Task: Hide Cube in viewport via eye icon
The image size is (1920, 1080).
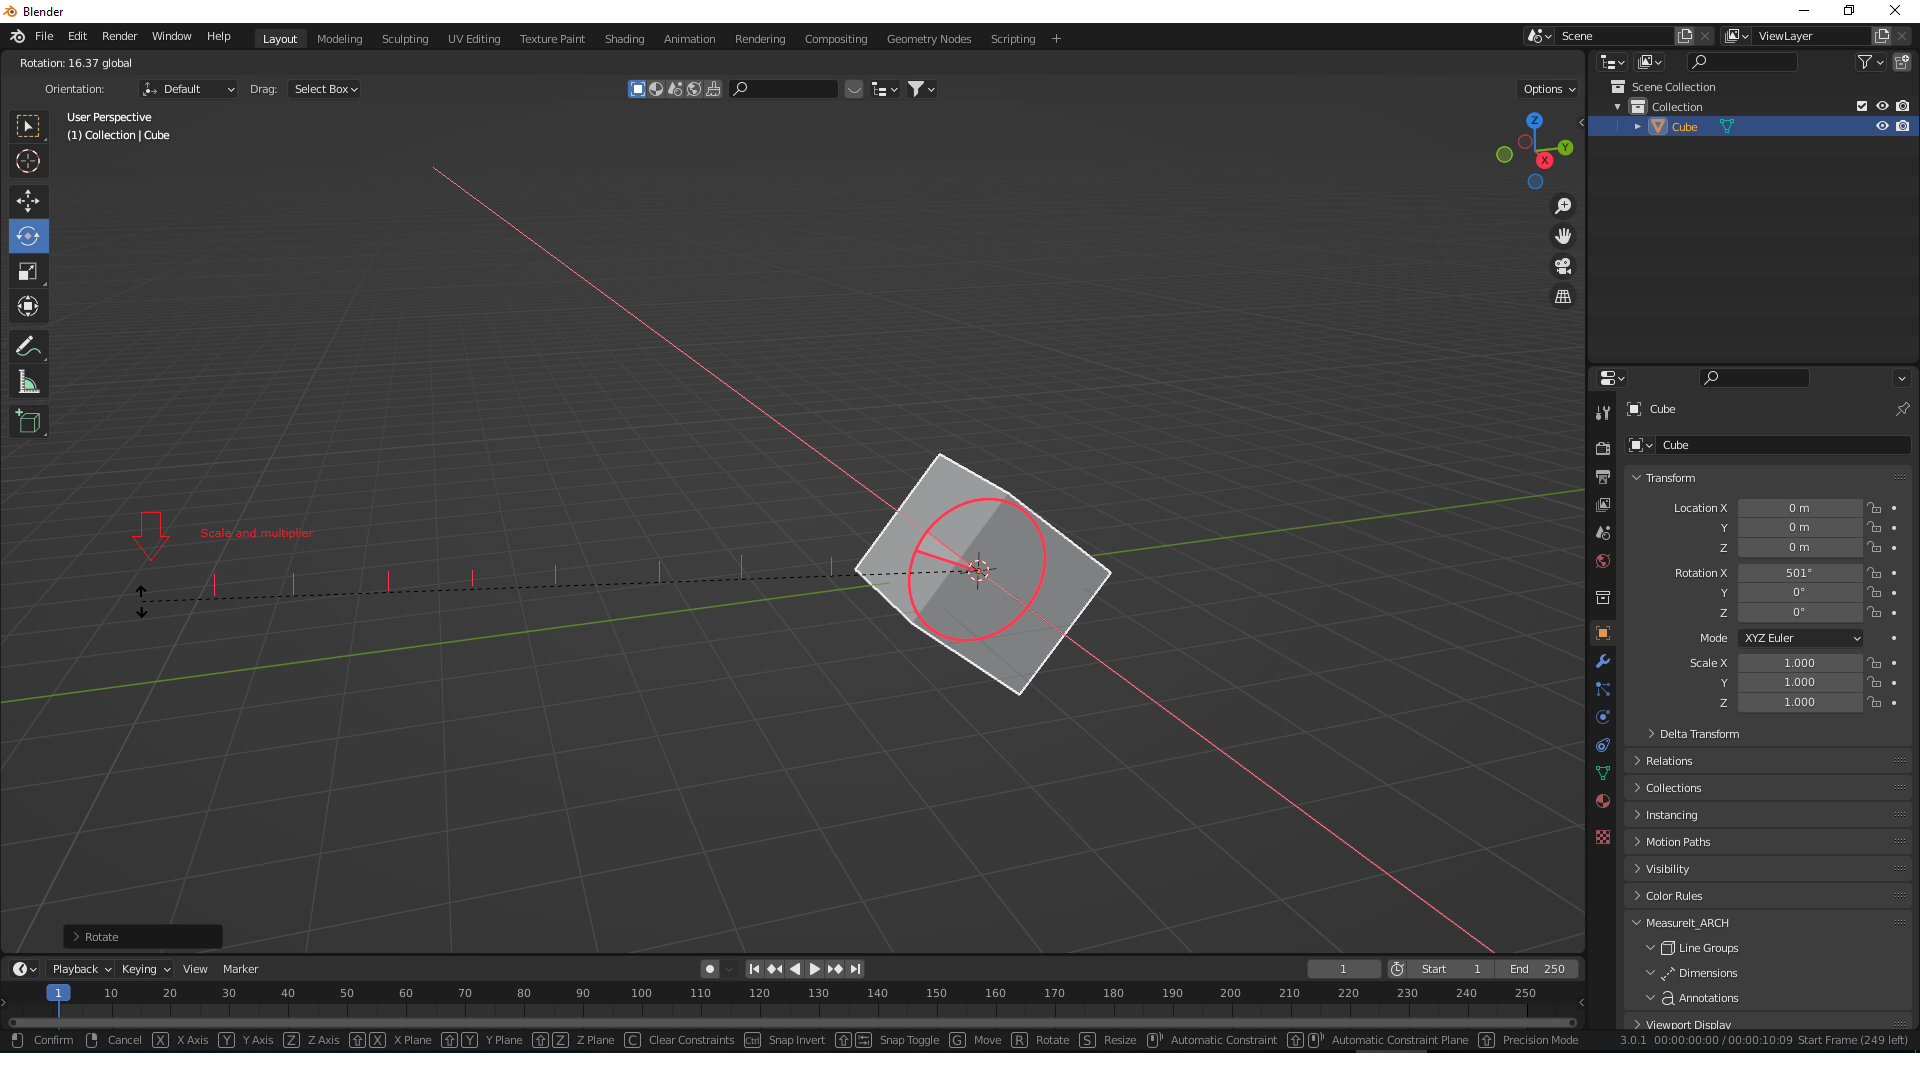Action: point(1882,126)
